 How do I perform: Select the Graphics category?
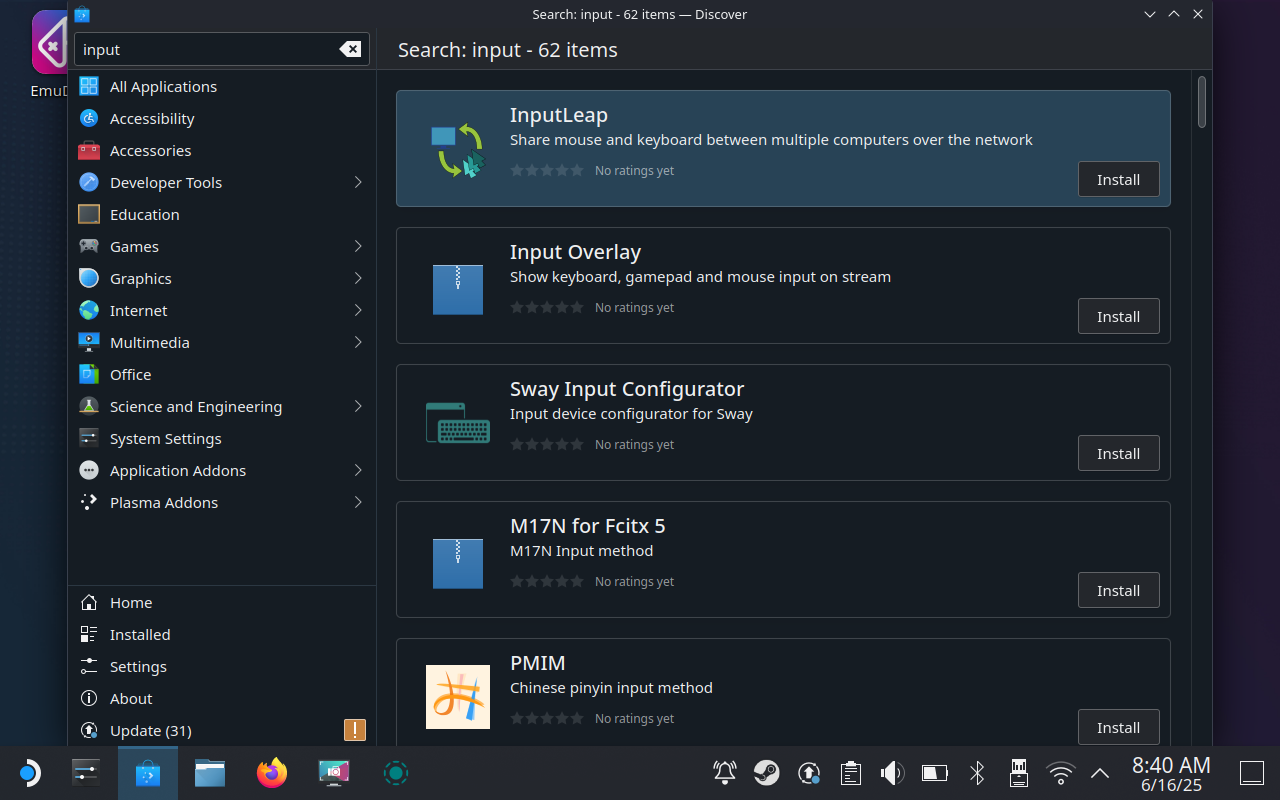coord(140,278)
